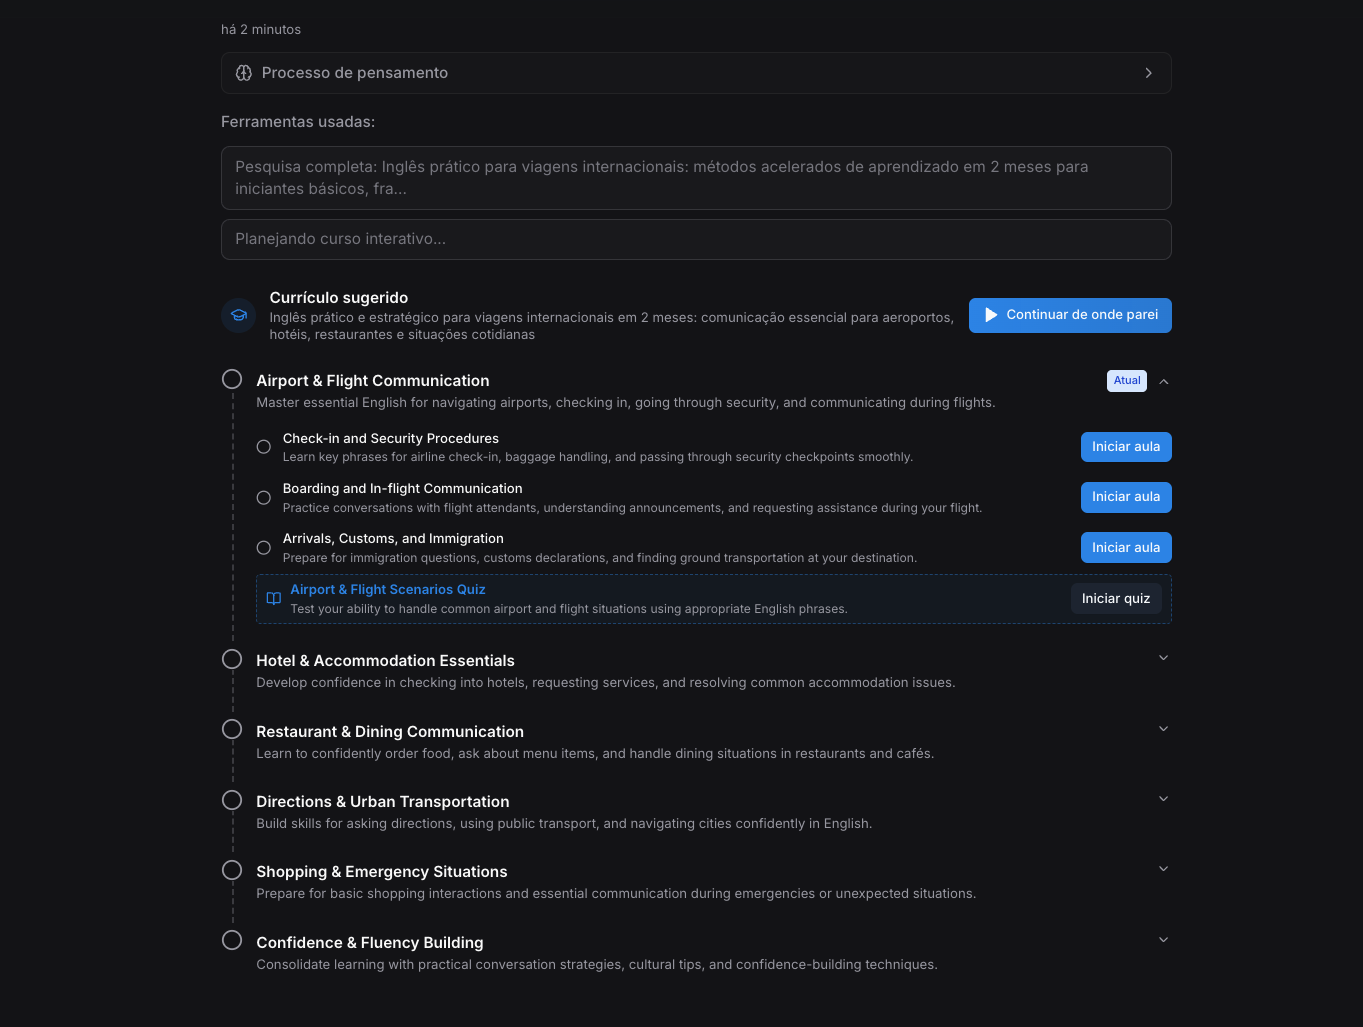The height and width of the screenshot is (1027, 1363).
Task: Click the Atual badge on Airport & Flight Communication
Action: pos(1126,380)
